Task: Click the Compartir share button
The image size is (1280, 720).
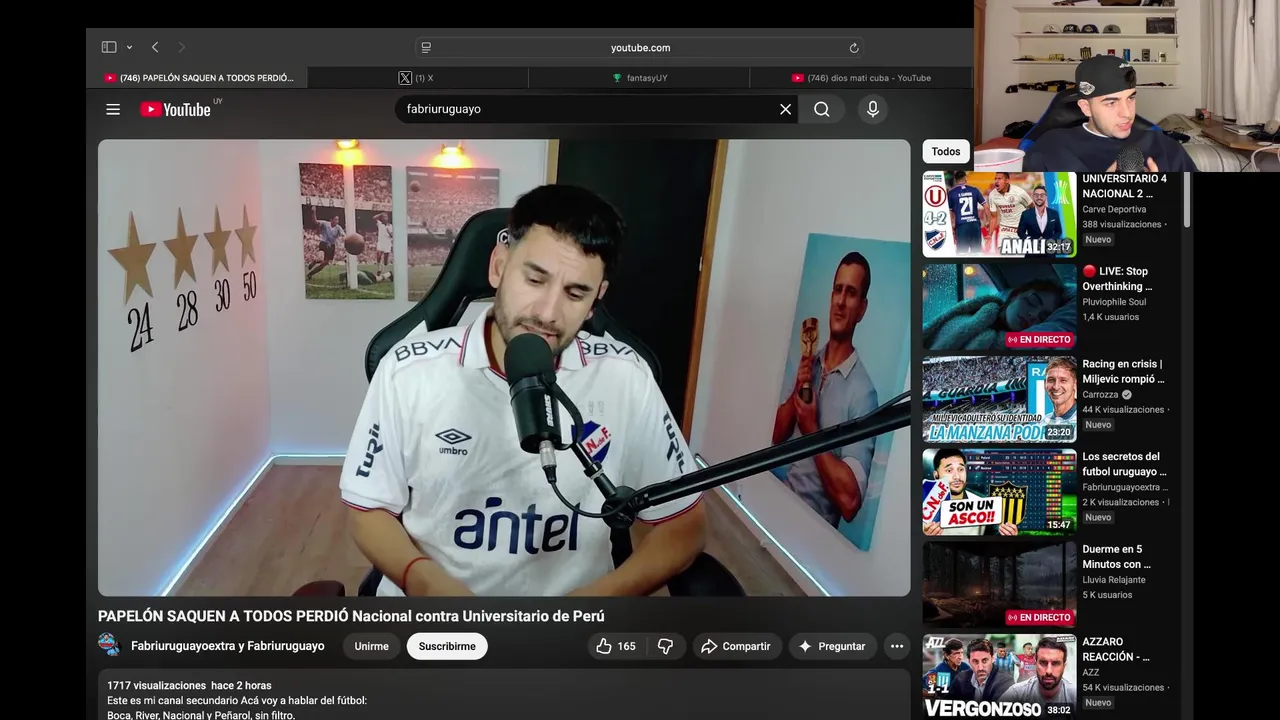Action: 736,646
